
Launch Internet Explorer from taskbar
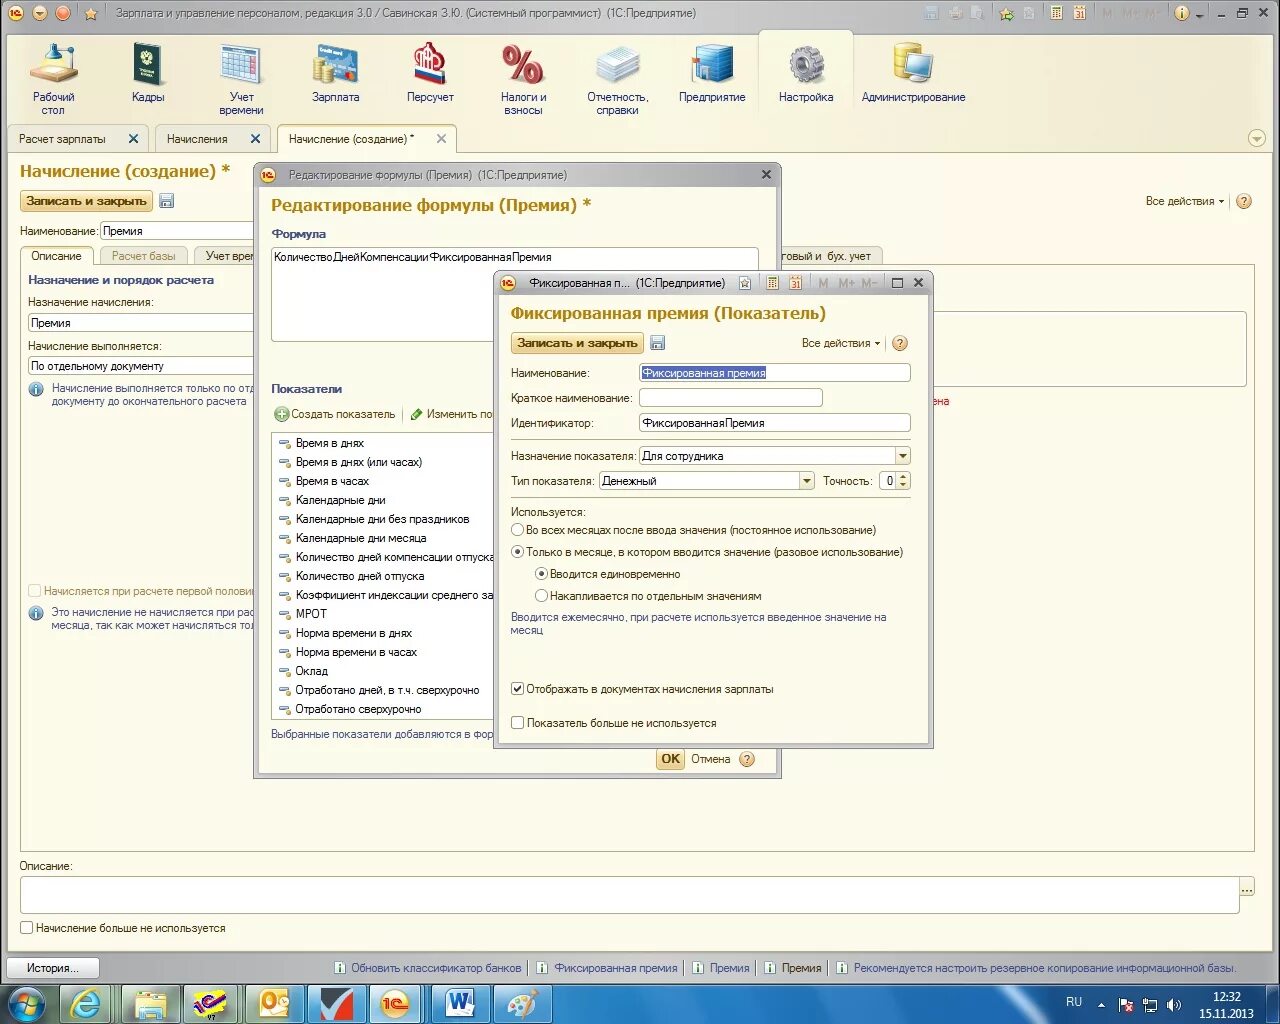pyautogui.click(x=87, y=1003)
